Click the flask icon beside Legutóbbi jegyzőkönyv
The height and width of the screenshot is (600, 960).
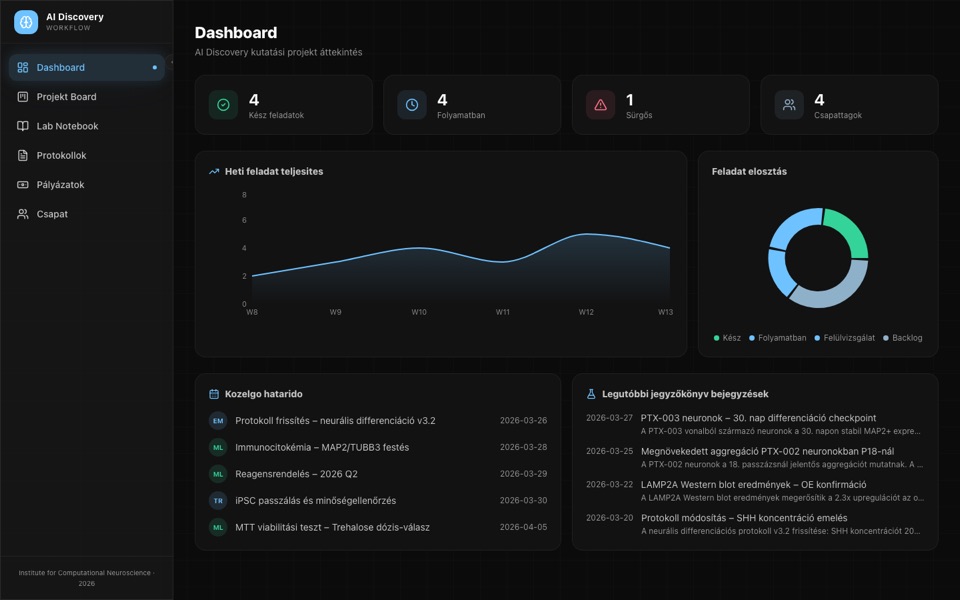click(591, 394)
